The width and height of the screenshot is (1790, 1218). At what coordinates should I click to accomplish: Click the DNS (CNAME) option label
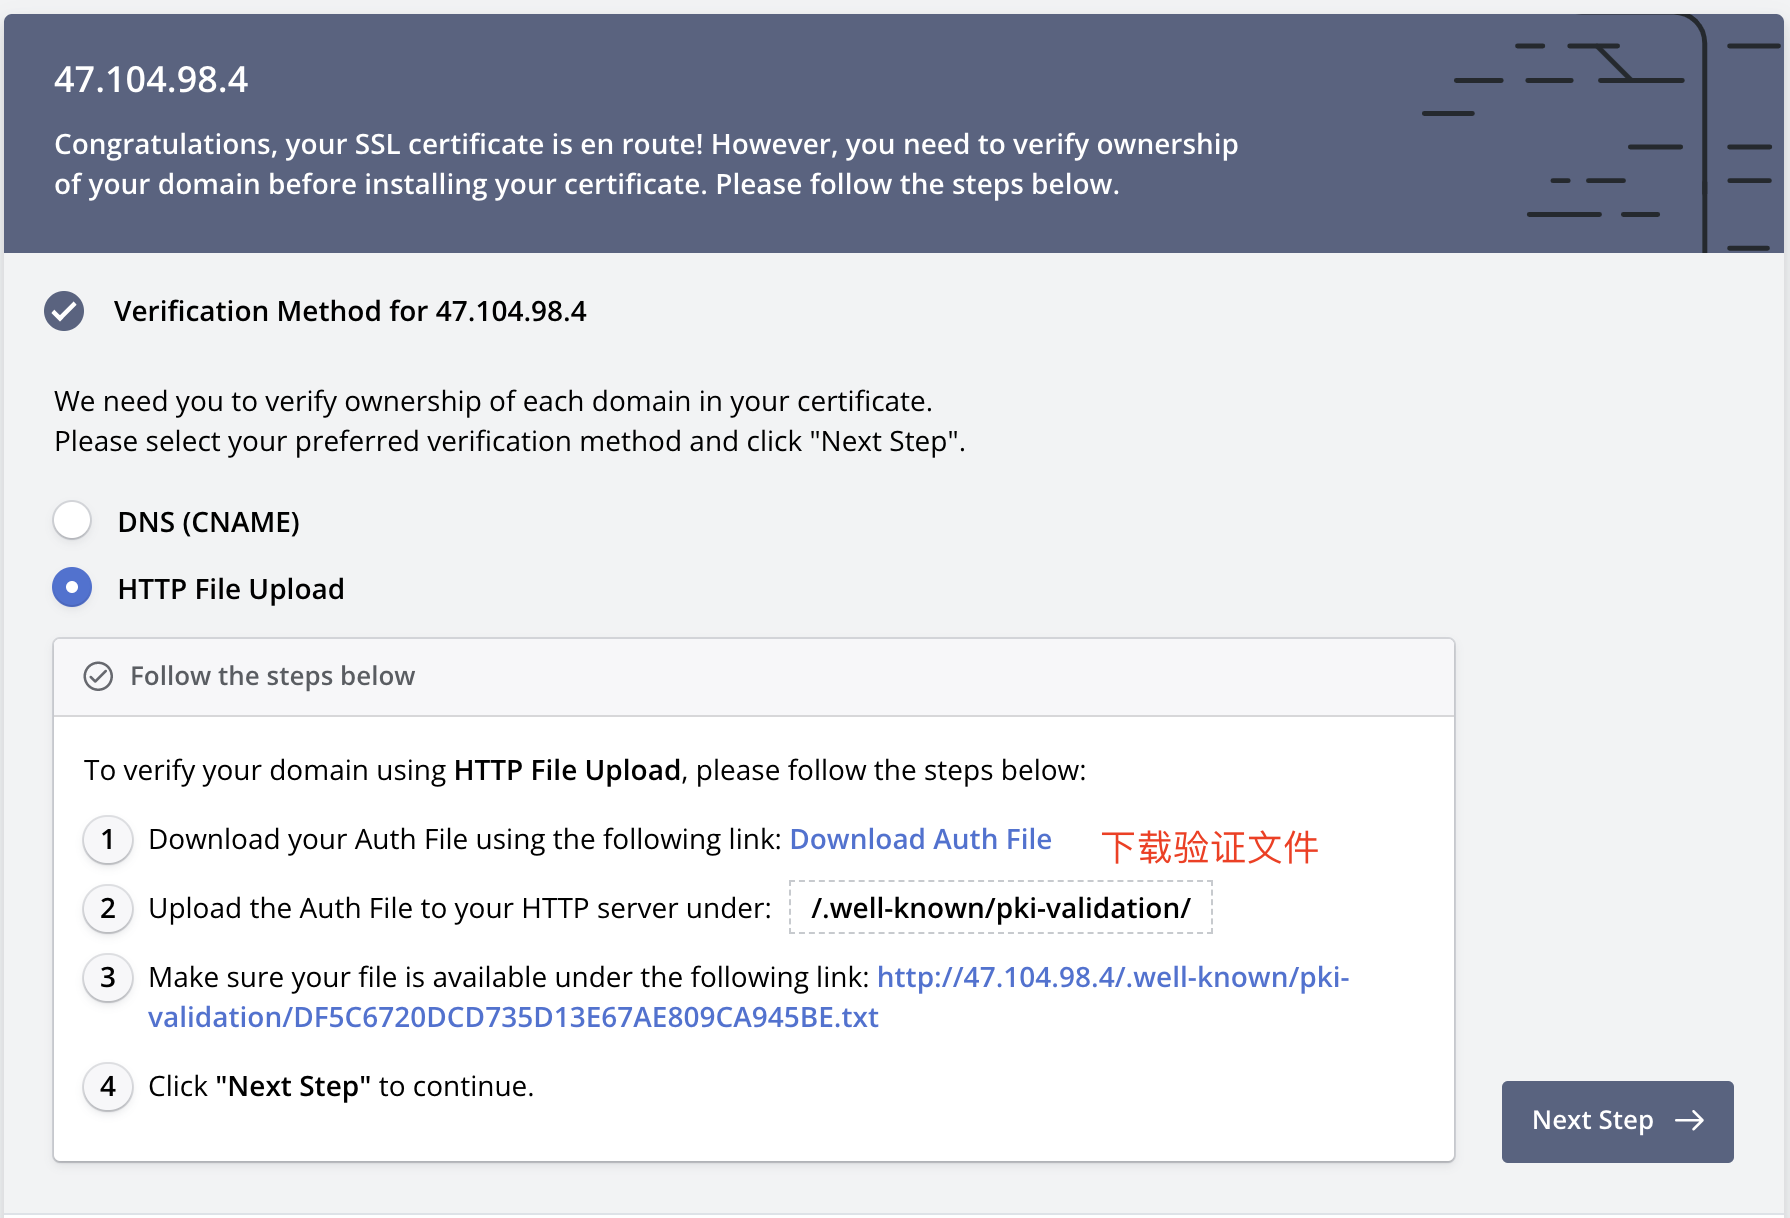[x=208, y=522]
